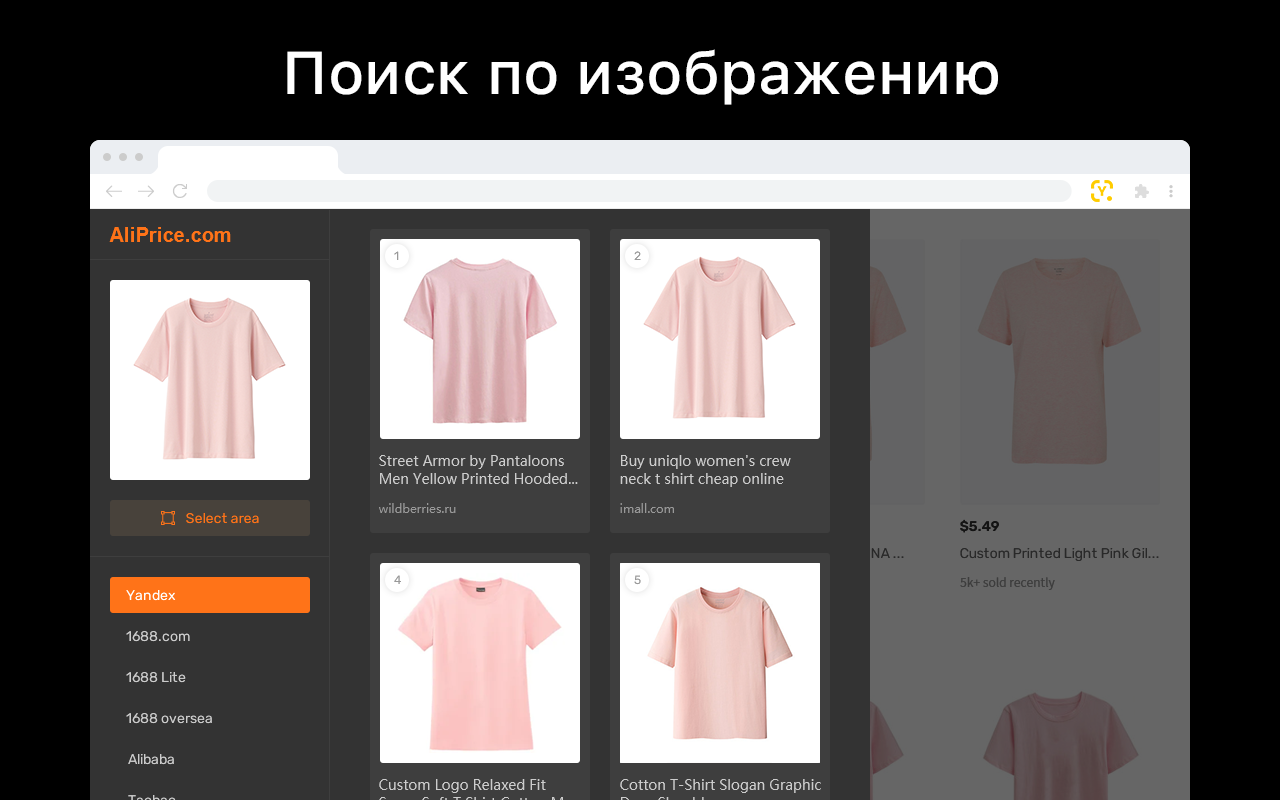Open result 2 pink t-shirt image
This screenshot has width=1280, height=800.
pyautogui.click(x=720, y=339)
